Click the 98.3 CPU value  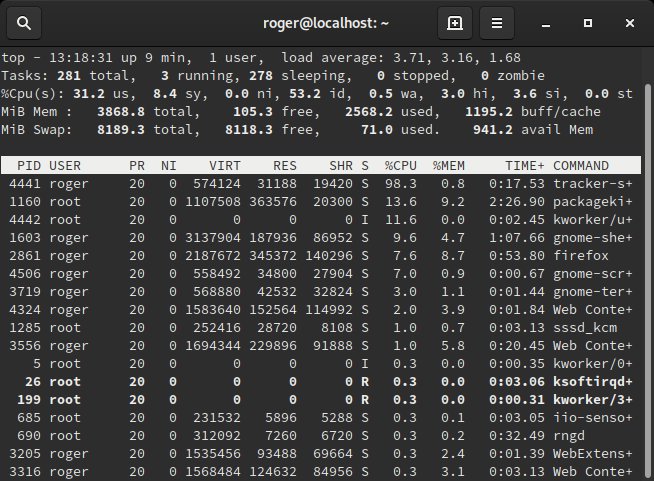(x=401, y=184)
